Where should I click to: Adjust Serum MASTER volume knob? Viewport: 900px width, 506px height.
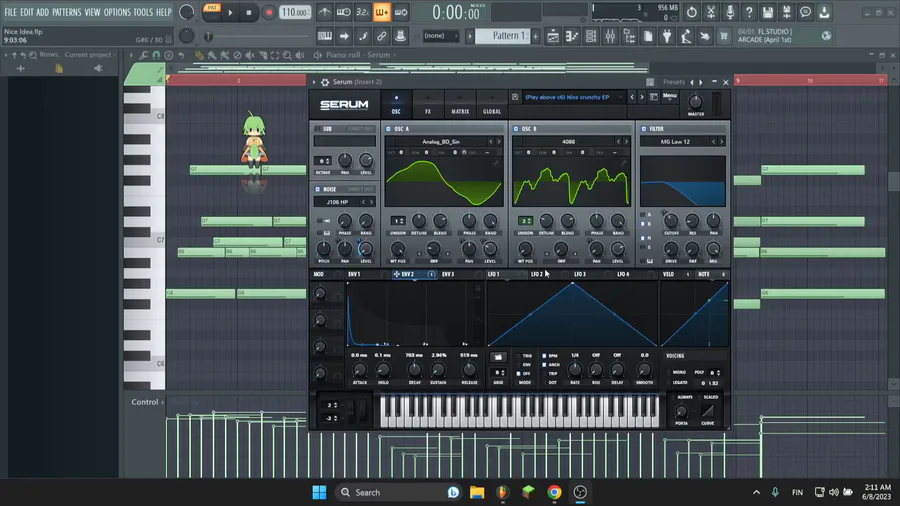click(x=695, y=103)
